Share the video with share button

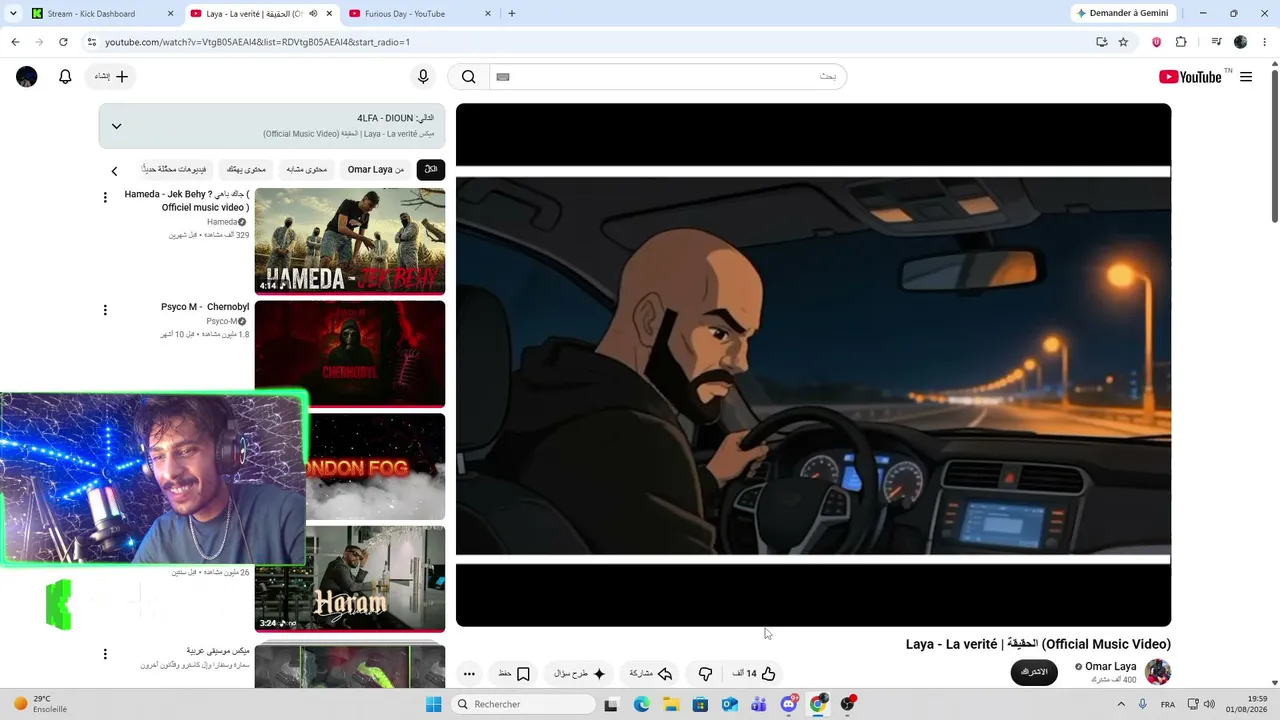coord(651,674)
